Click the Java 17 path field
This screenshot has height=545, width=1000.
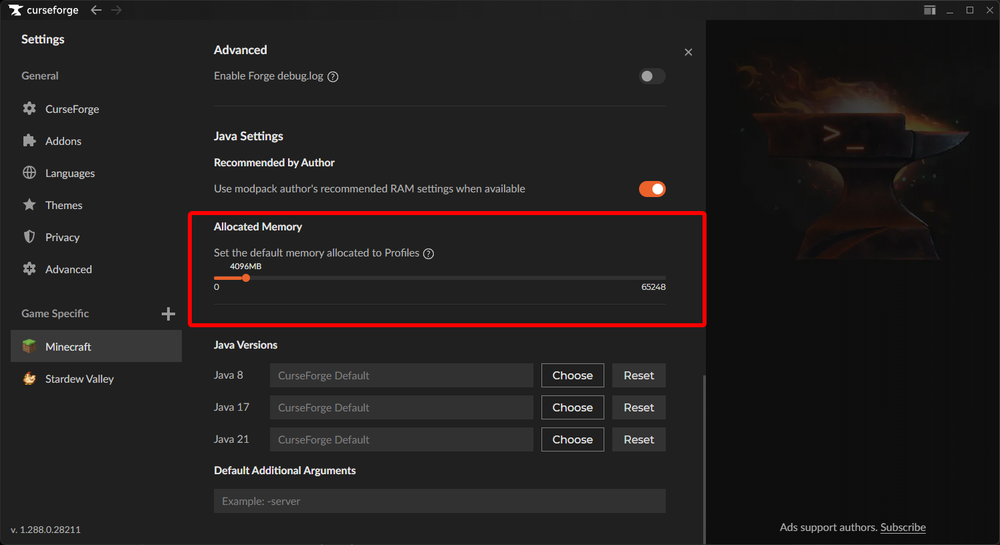tap(401, 407)
